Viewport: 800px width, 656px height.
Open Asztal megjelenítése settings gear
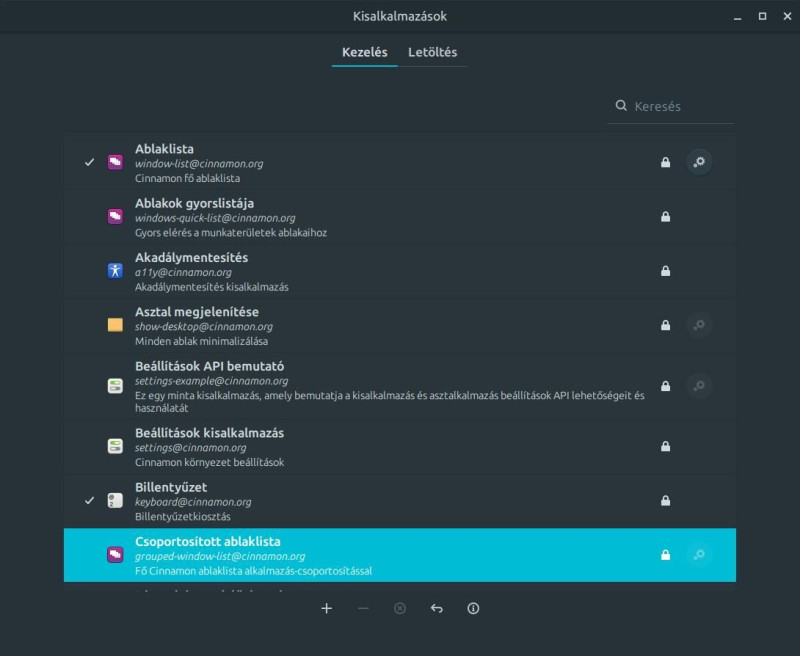point(698,325)
